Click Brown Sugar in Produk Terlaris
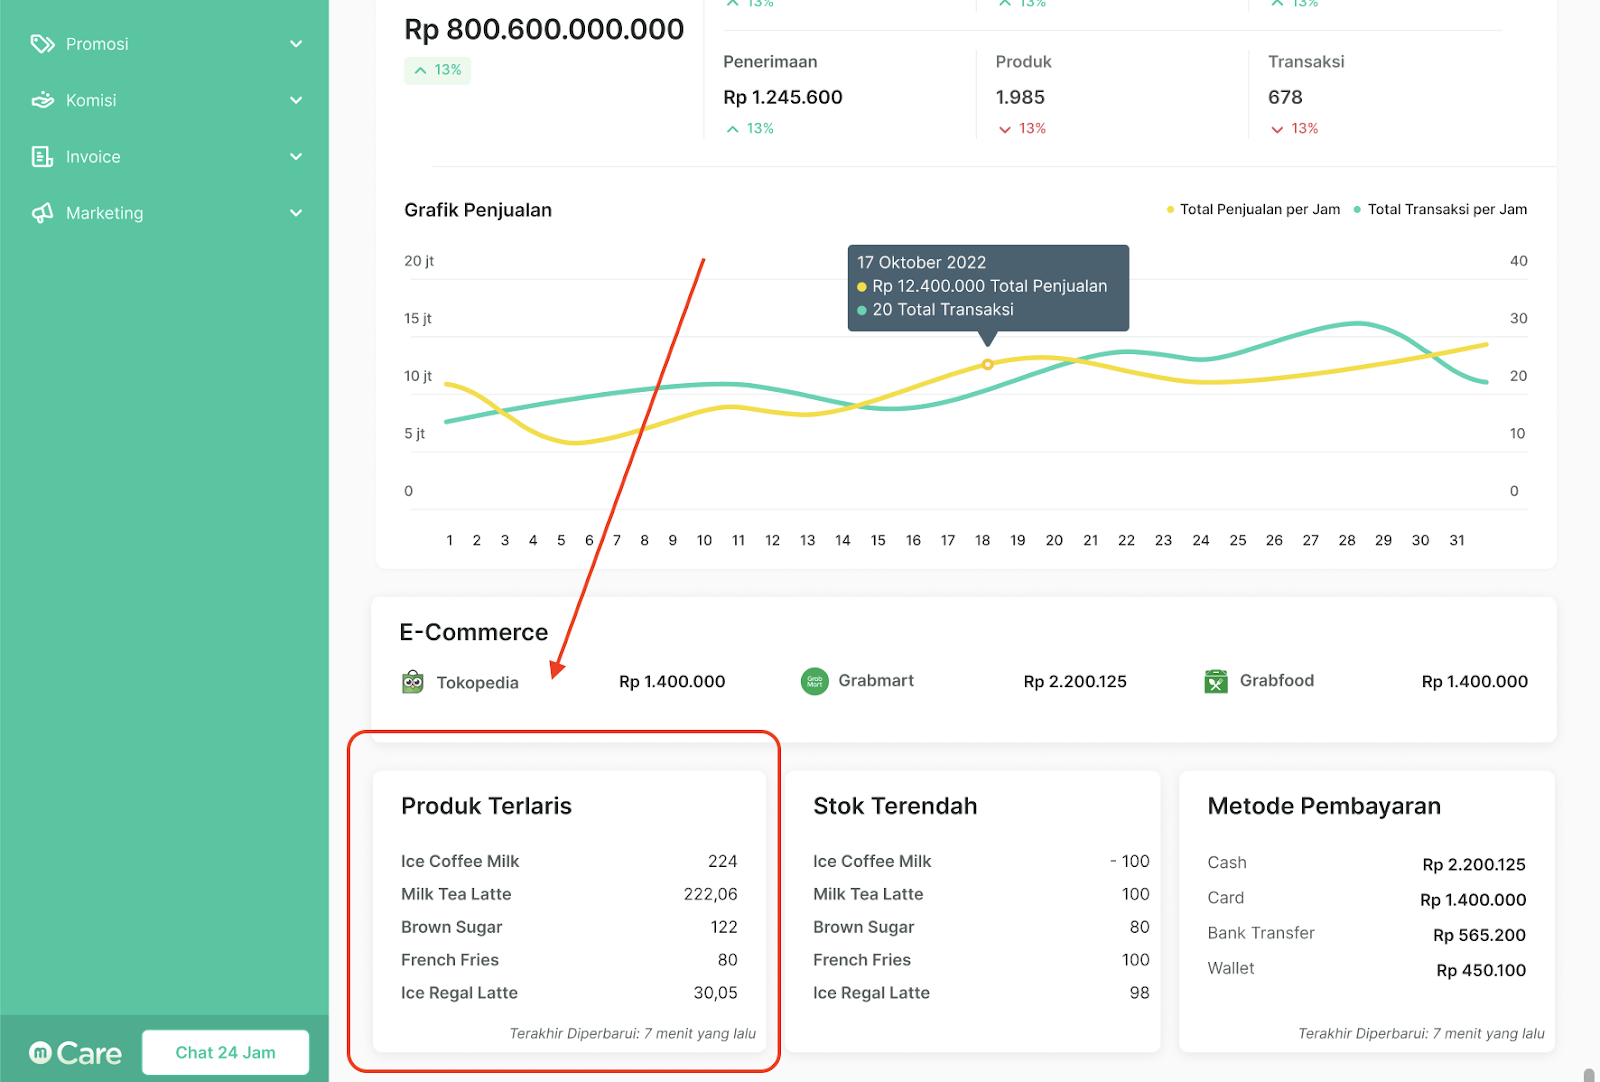 tap(451, 927)
